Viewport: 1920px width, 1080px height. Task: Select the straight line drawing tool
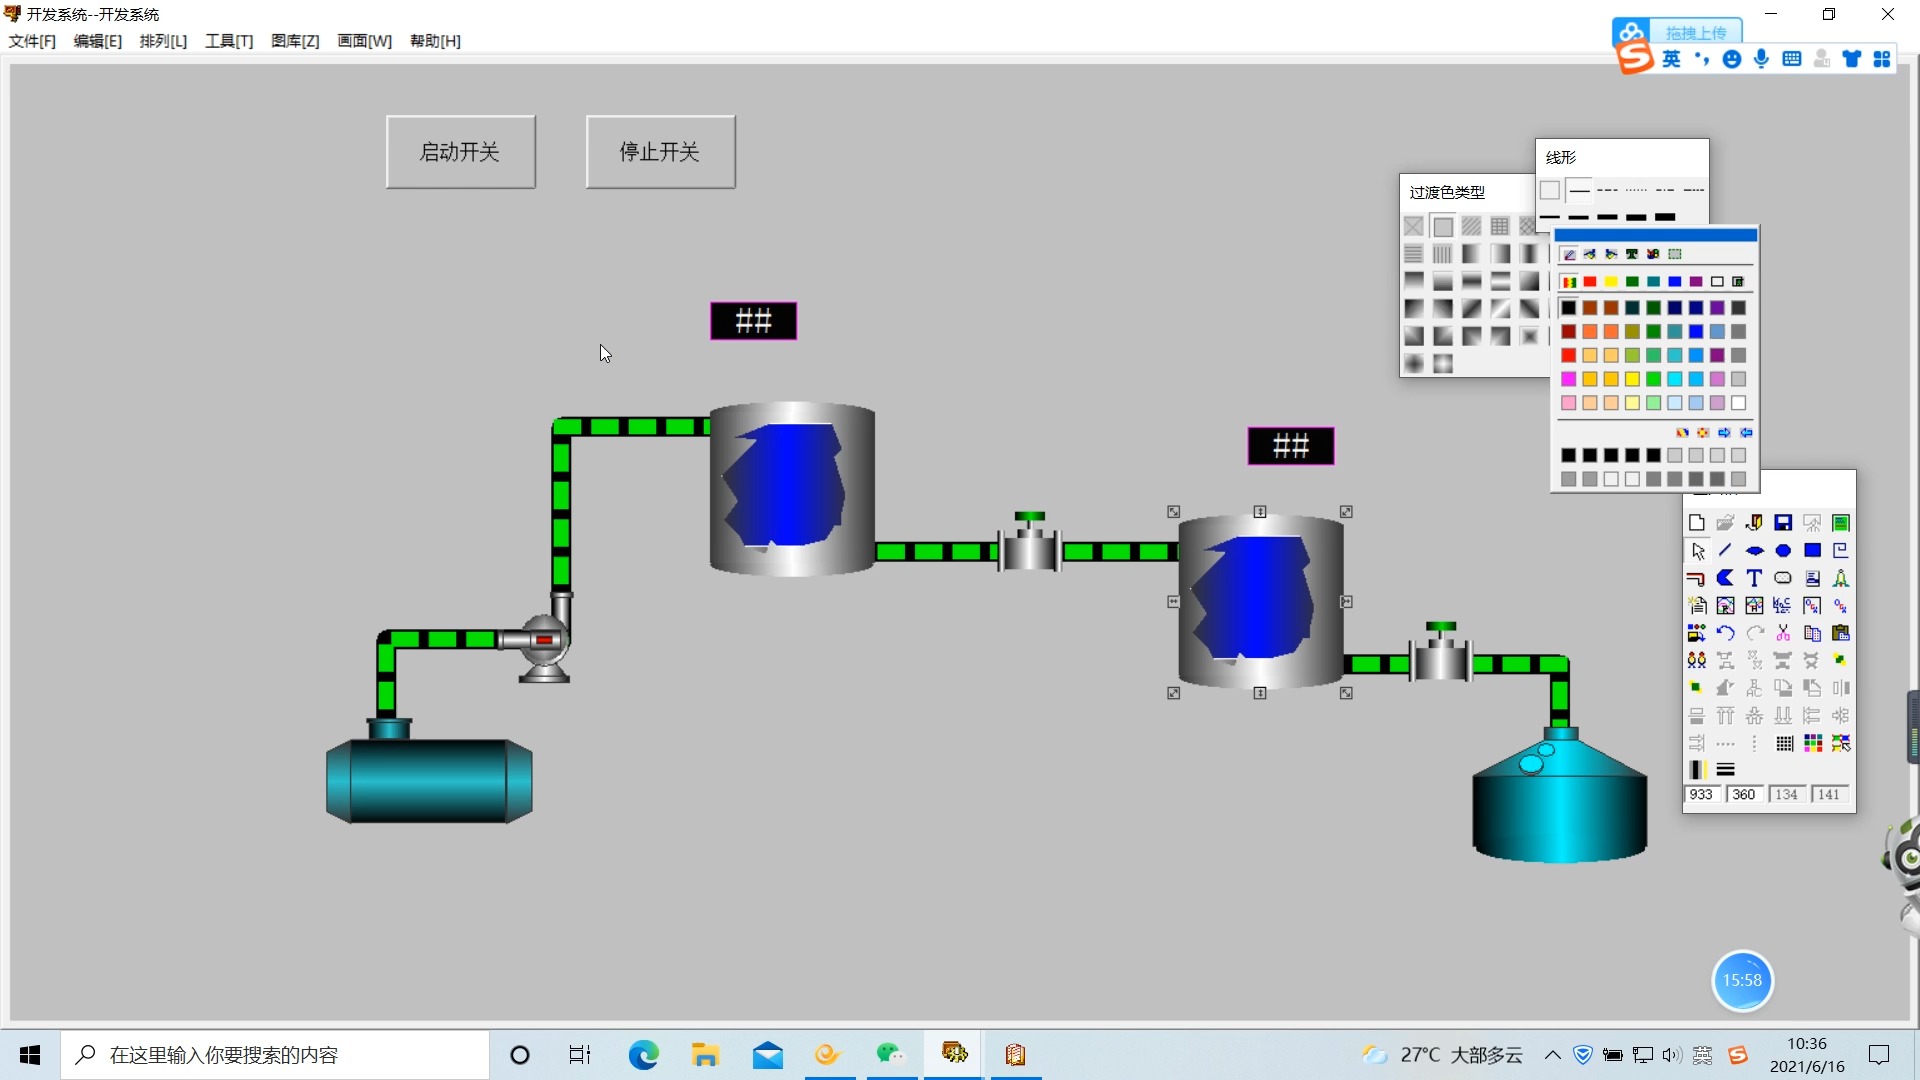1725,550
